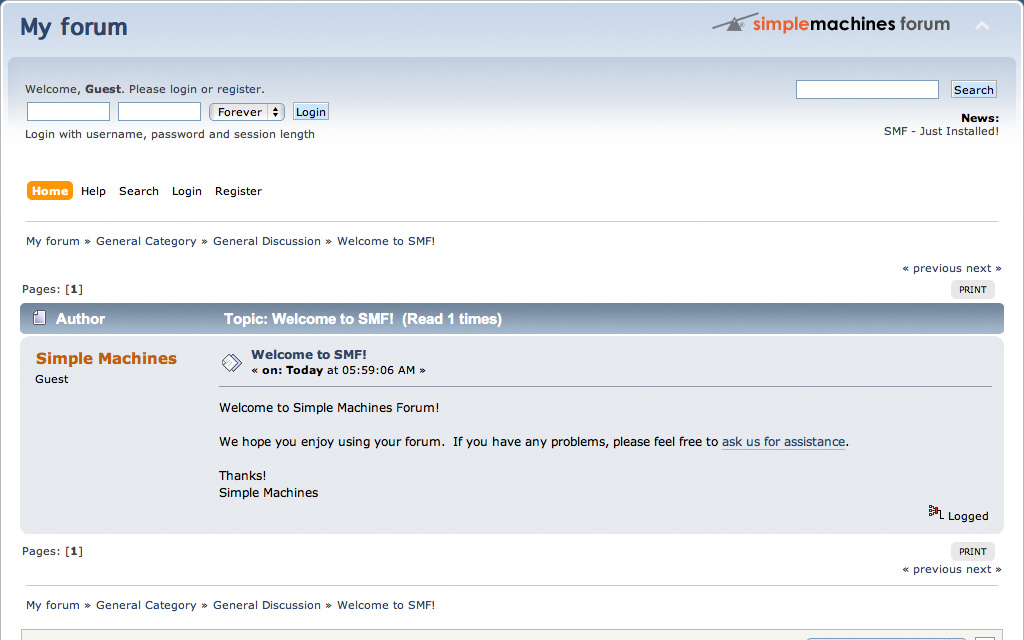
Task: Open the Help menu item
Action: (93, 191)
